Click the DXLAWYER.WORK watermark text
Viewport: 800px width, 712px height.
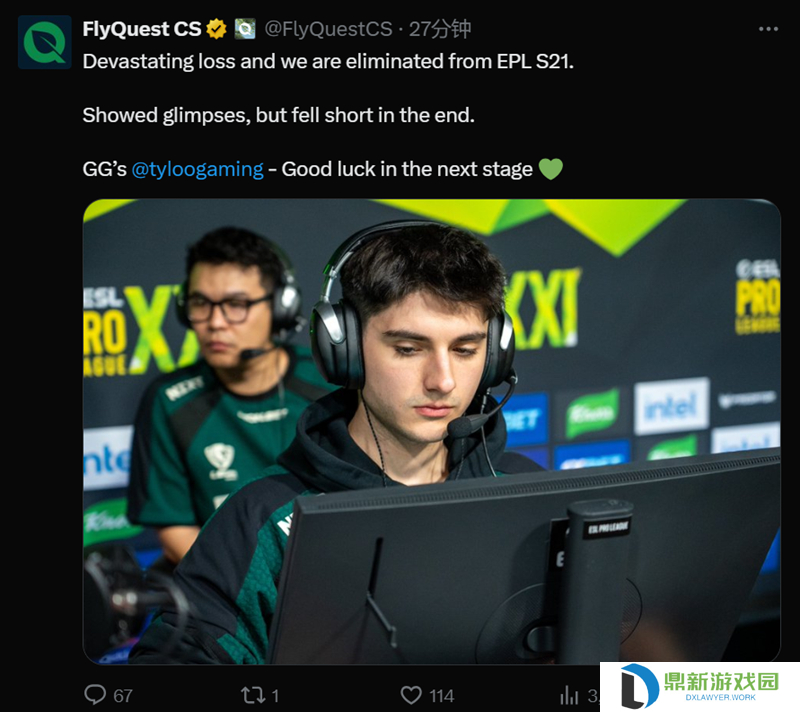[x=720, y=697]
